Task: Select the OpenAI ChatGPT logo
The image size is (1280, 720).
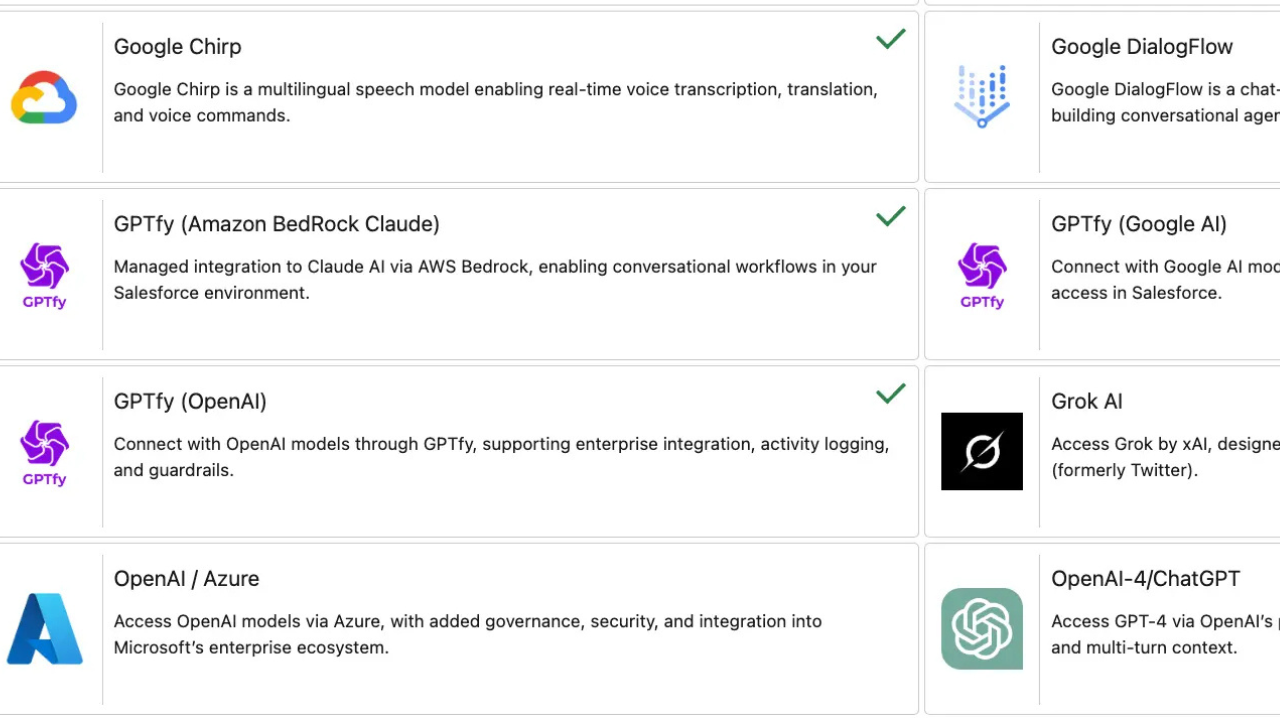Action: [x=982, y=628]
